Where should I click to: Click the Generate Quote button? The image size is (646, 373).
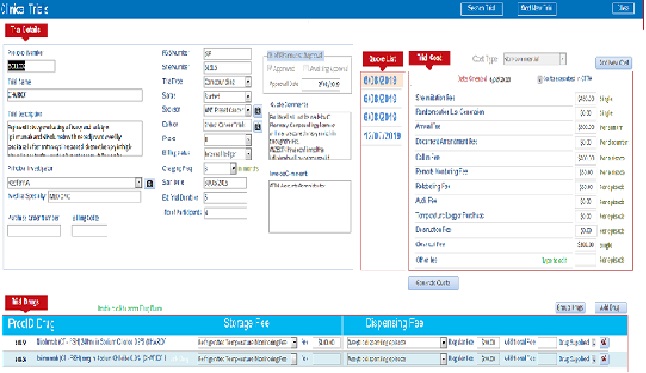(x=433, y=283)
